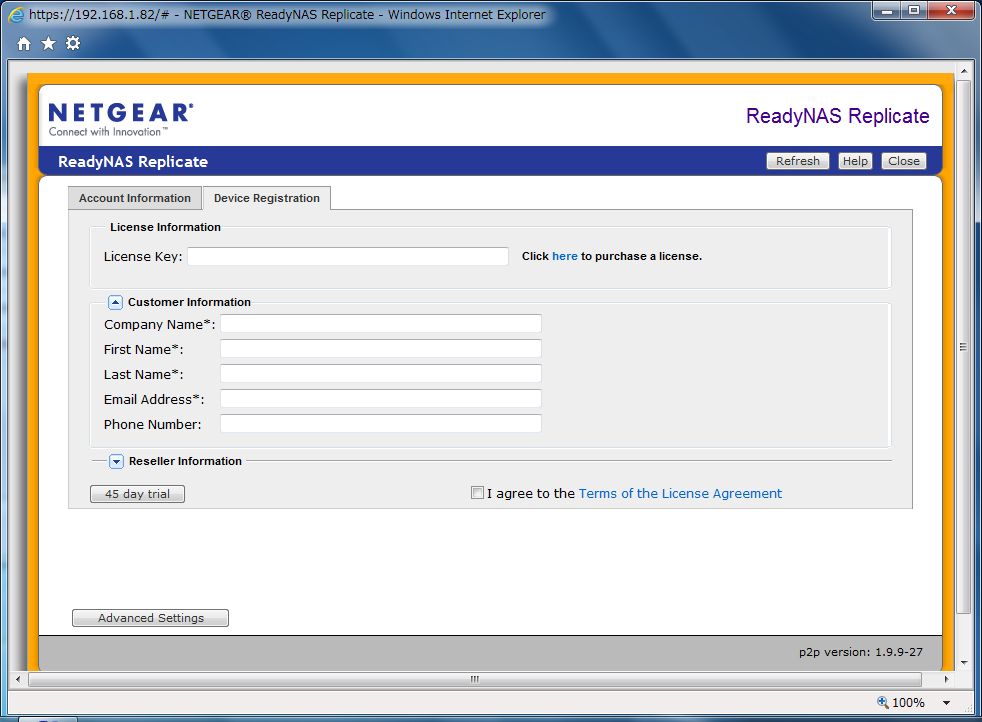Focus the License Key input field
982x722 pixels.
[348, 257]
